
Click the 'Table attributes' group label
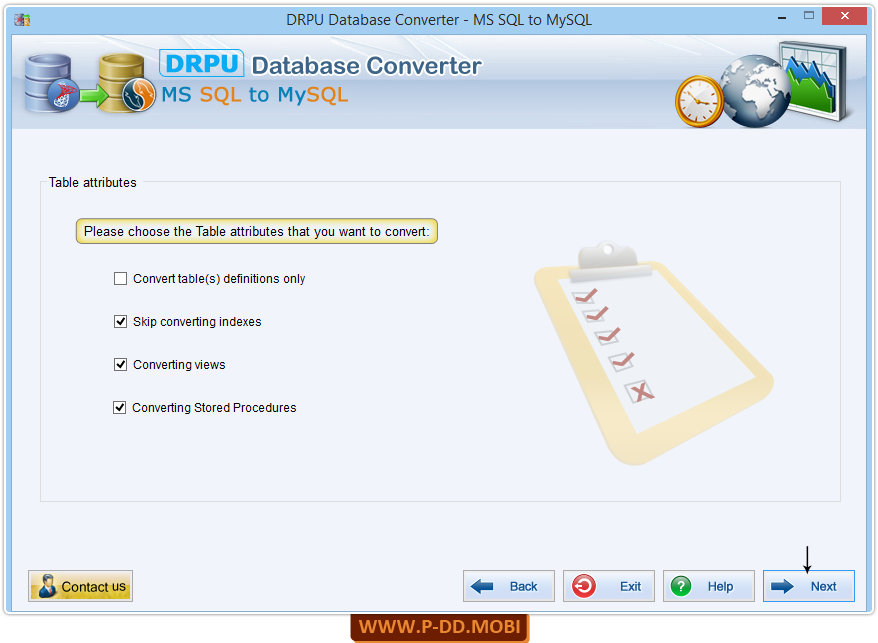coord(92,183)
